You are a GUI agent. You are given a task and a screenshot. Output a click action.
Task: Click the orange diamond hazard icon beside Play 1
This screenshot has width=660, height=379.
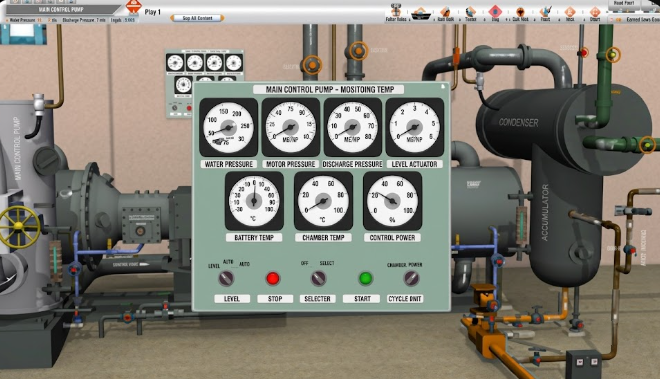point(134,7)
